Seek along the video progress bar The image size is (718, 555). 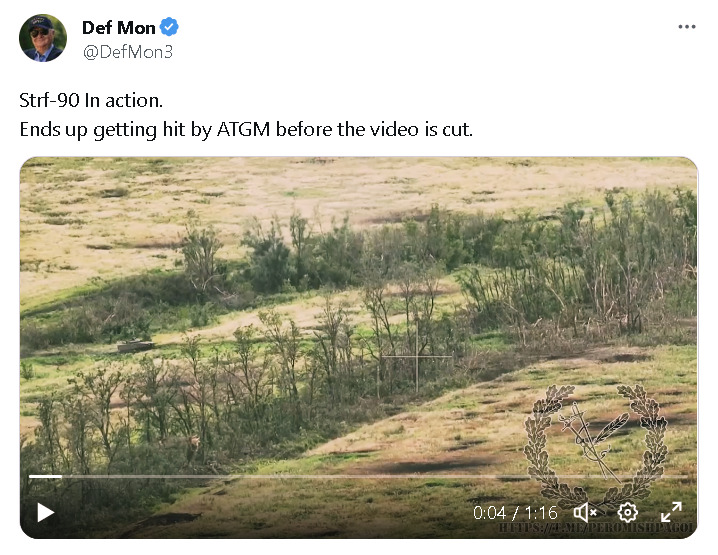click(x=359, y=477)
